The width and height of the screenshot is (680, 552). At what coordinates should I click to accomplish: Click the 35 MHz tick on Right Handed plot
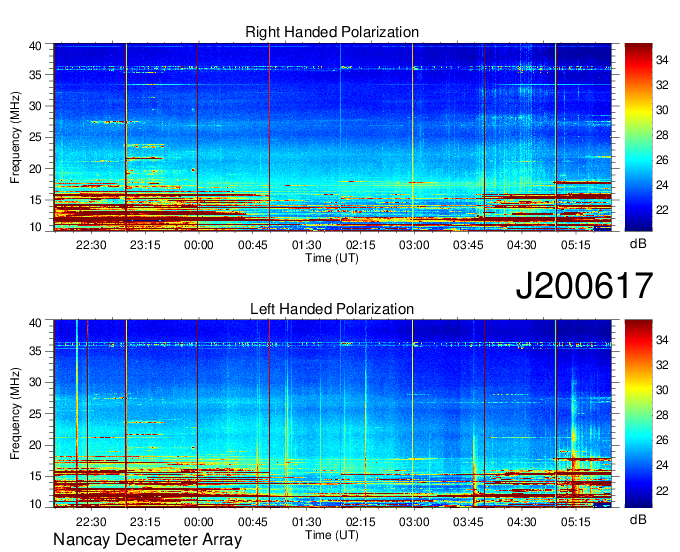point(36,75)
